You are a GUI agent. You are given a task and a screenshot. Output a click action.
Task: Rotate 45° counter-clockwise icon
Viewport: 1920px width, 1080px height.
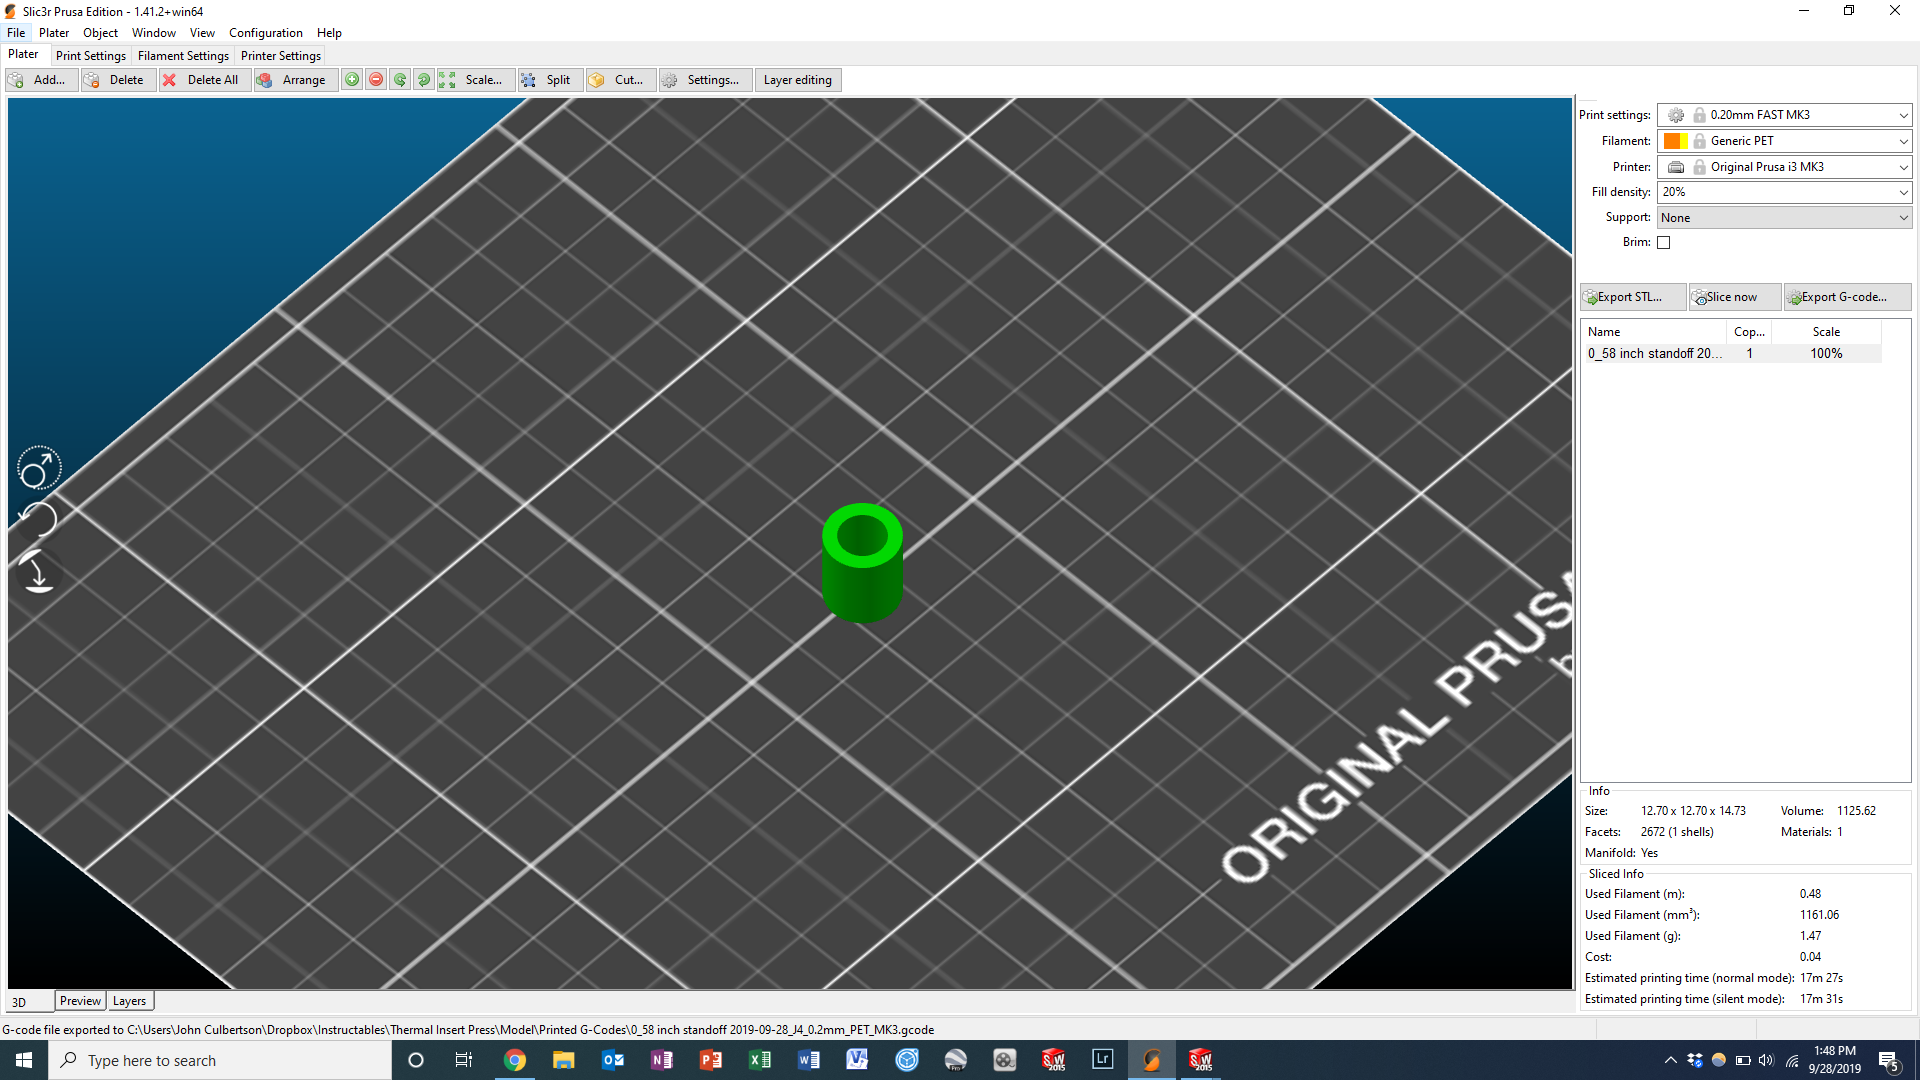pos(400,80)
